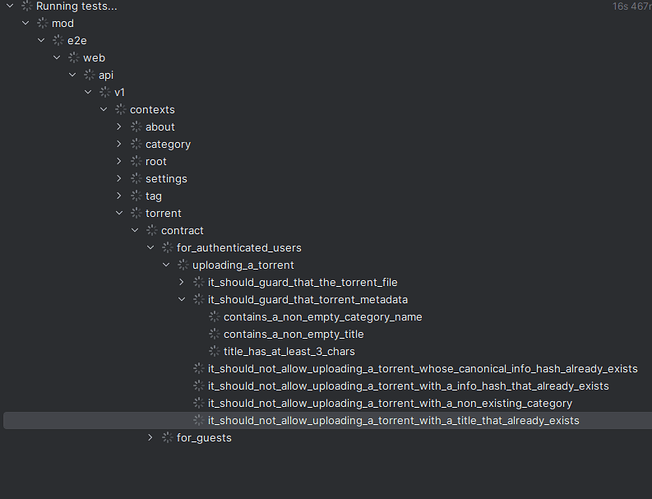This screenshot has height=499, width=652.
Task: Collapse the contract node chevron
Action: click(x=135, y=230)
